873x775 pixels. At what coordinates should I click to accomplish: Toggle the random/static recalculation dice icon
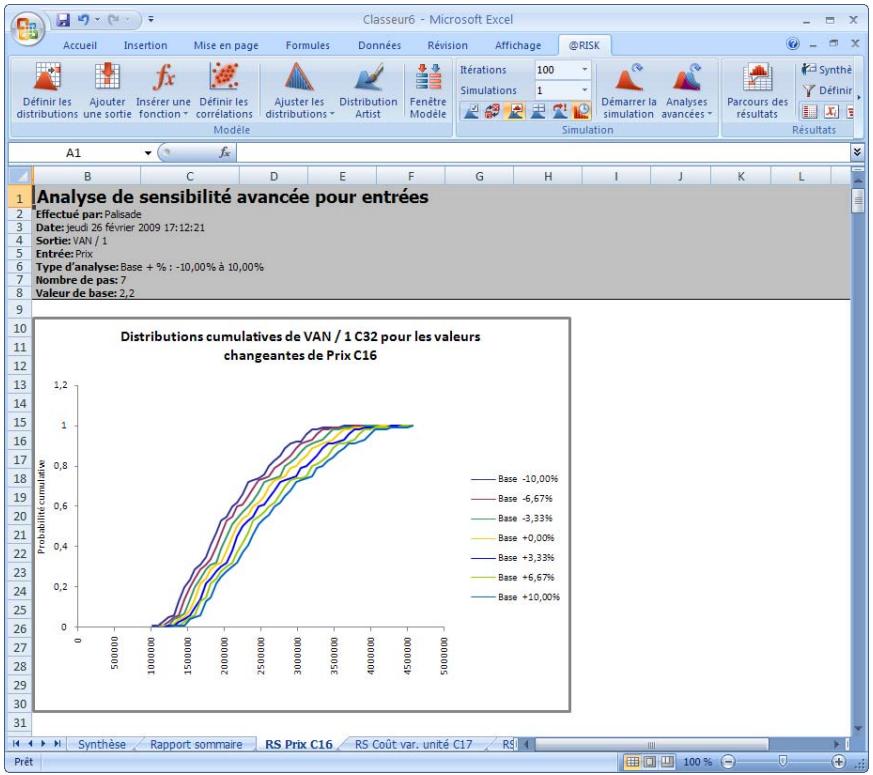492,112
